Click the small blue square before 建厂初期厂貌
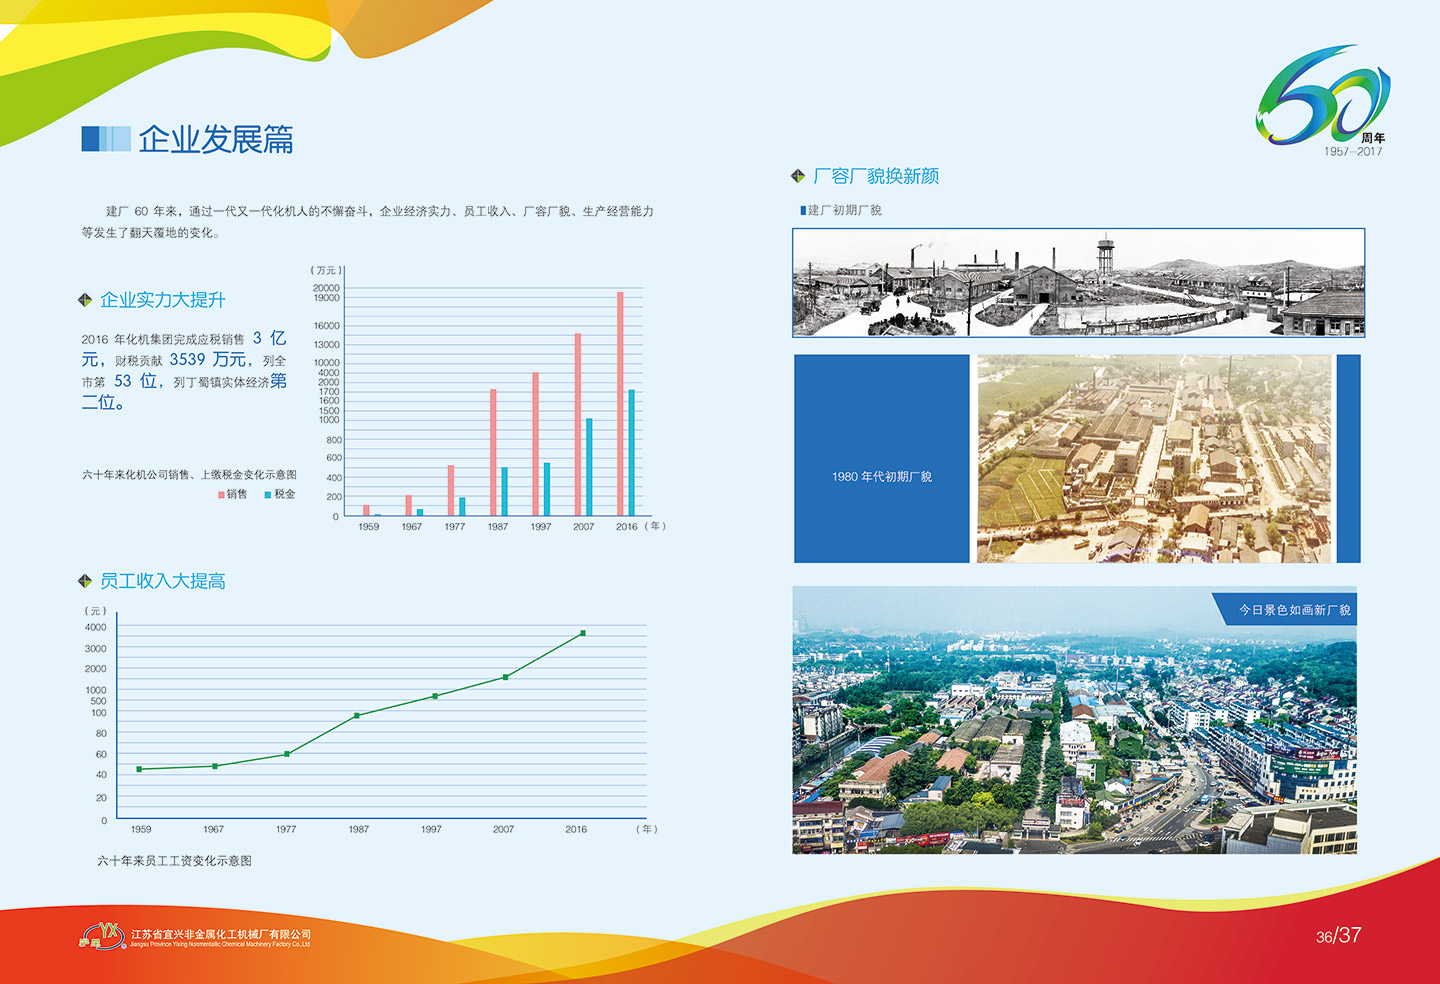Screen dimensions: 1440x984 802,211
